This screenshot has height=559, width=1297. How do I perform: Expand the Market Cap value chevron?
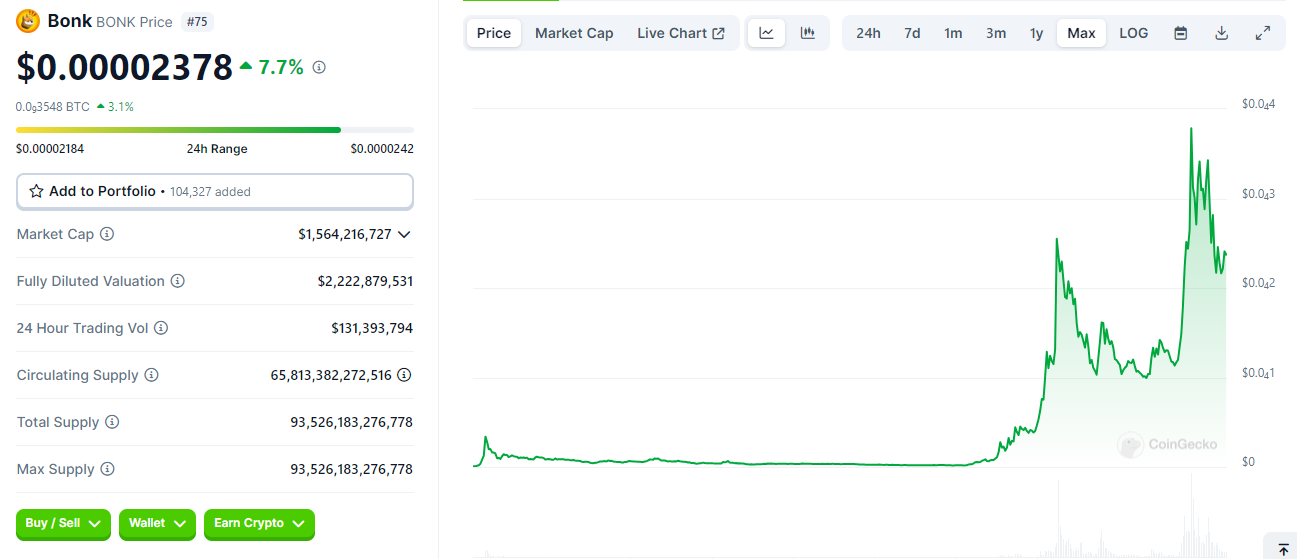click(404, 234)
